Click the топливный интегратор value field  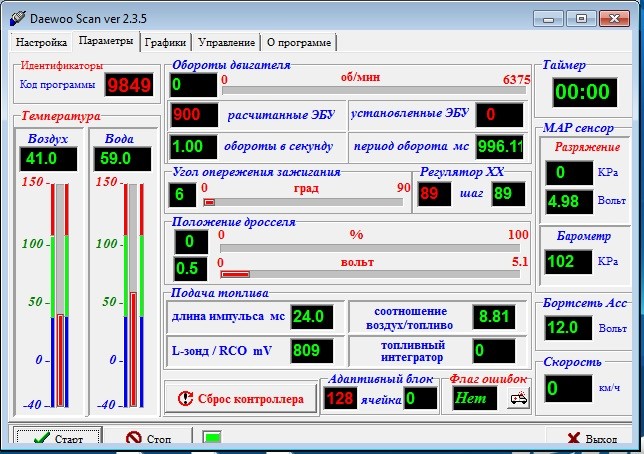tap(494, 351)
